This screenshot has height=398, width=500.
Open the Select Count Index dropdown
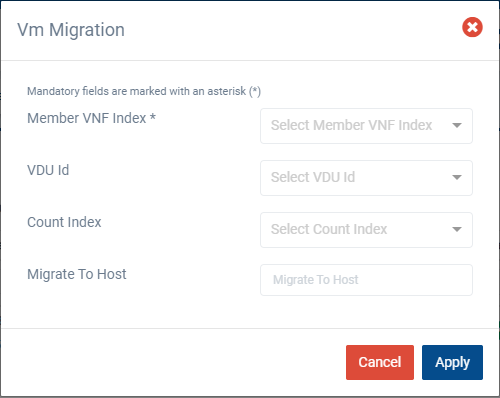click(366, 230)
